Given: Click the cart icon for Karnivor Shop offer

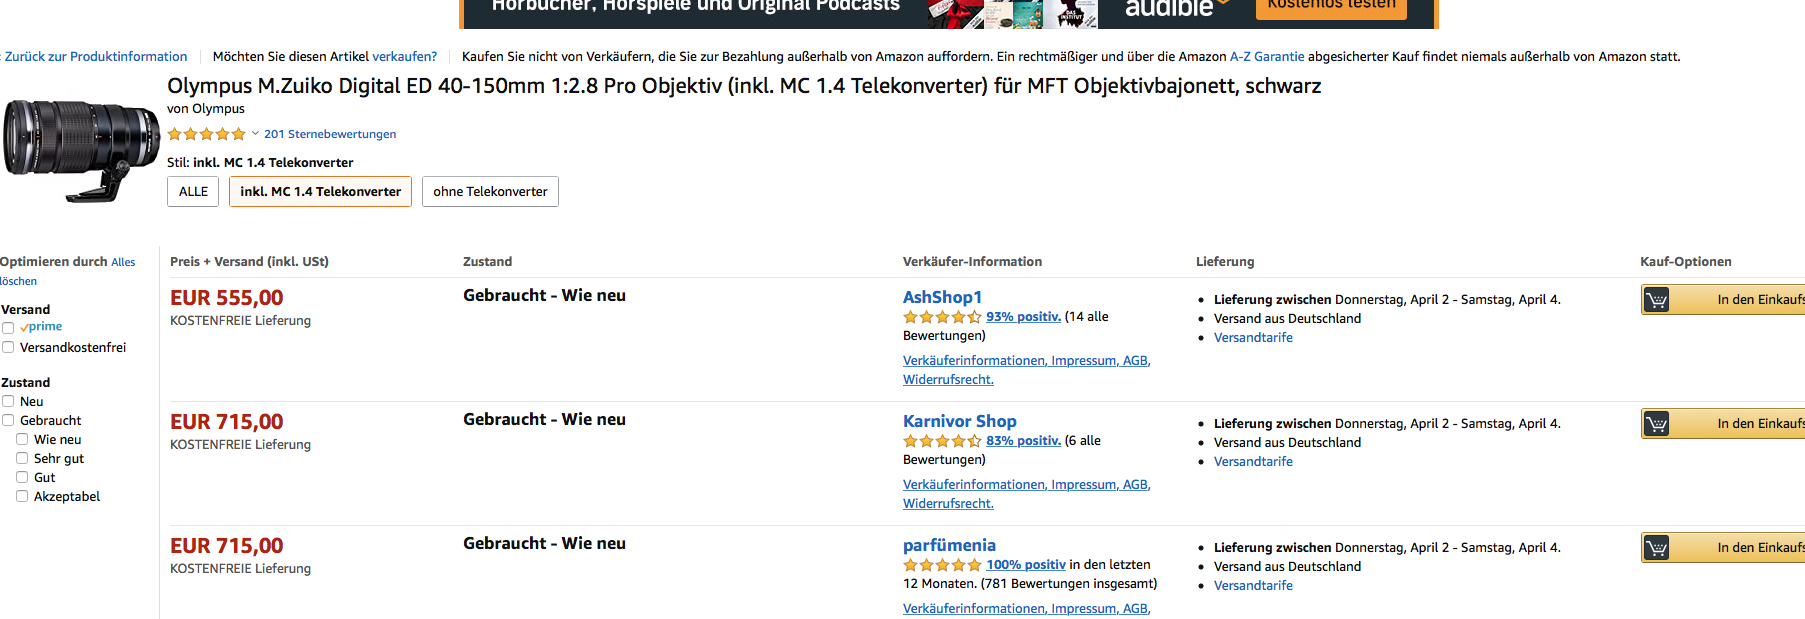Looking at the screenshot, I should point(1656,424).
